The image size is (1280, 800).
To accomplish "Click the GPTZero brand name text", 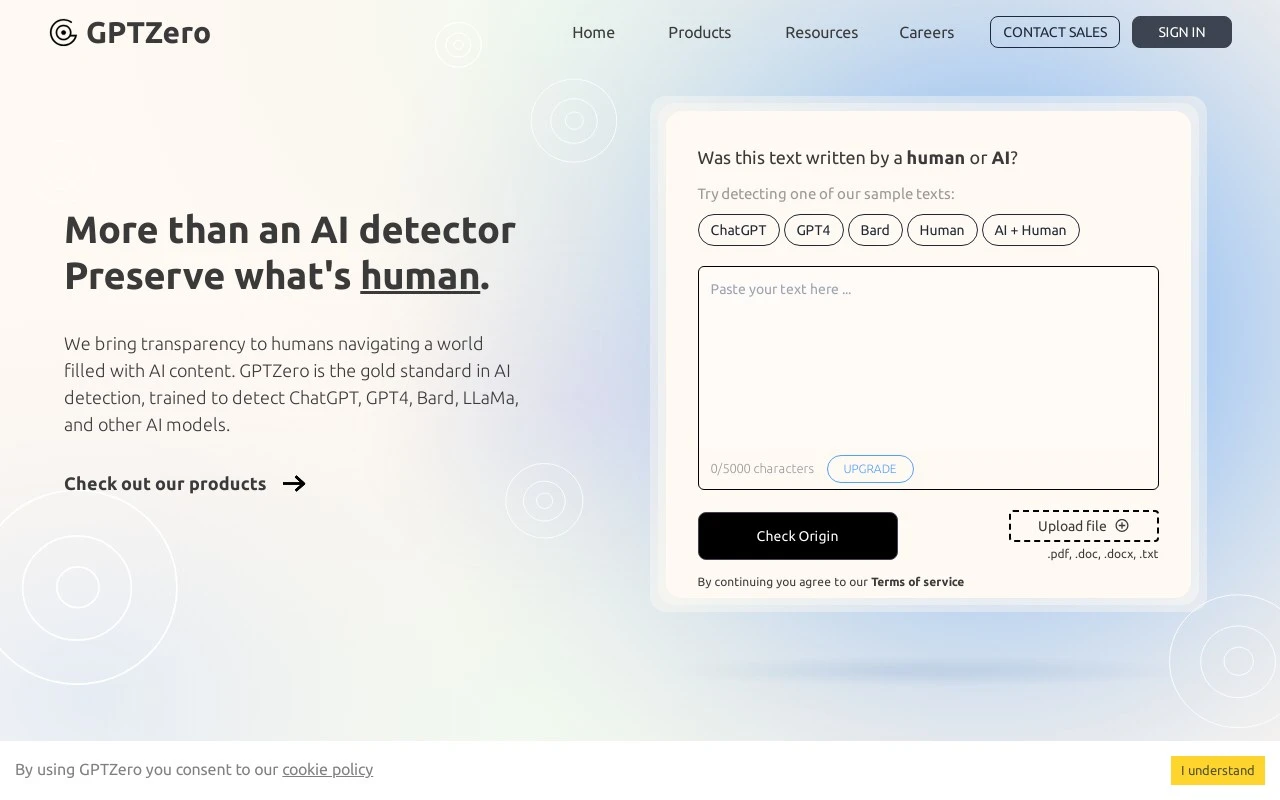I will (148, 32).
